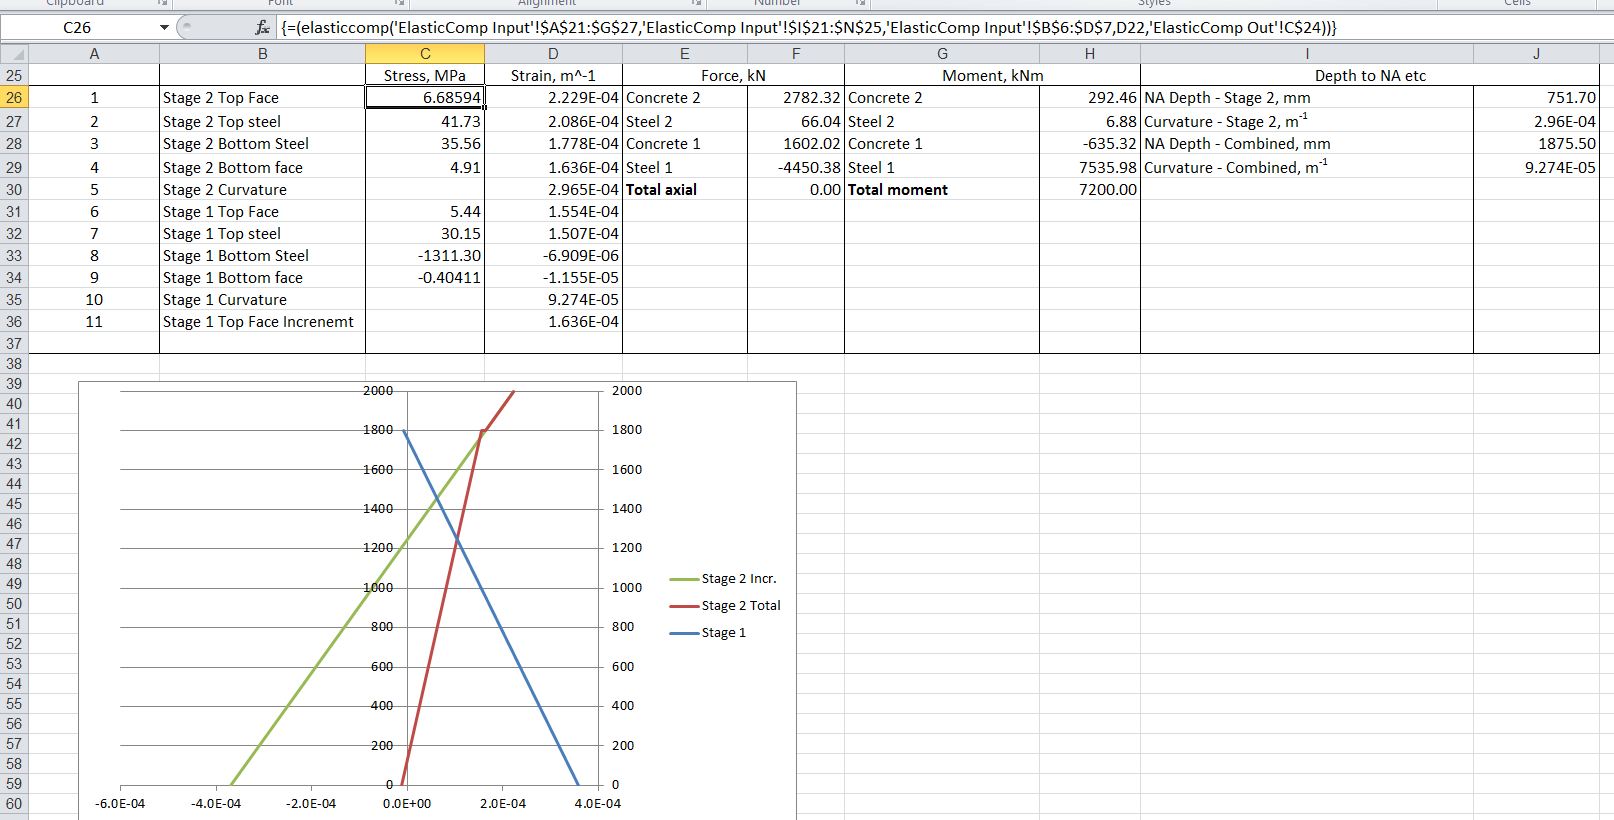Click the Stage 1 Bottom Steel stress cell
Image resolution: width=1614 pixels, height=820 pixels.
click(x=424, y=256)
